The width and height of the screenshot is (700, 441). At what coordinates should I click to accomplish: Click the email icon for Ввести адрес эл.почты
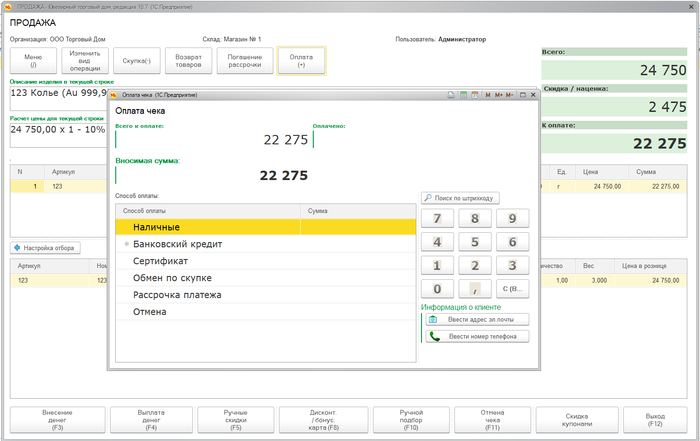pyautogui.click(x=433, y=320)
